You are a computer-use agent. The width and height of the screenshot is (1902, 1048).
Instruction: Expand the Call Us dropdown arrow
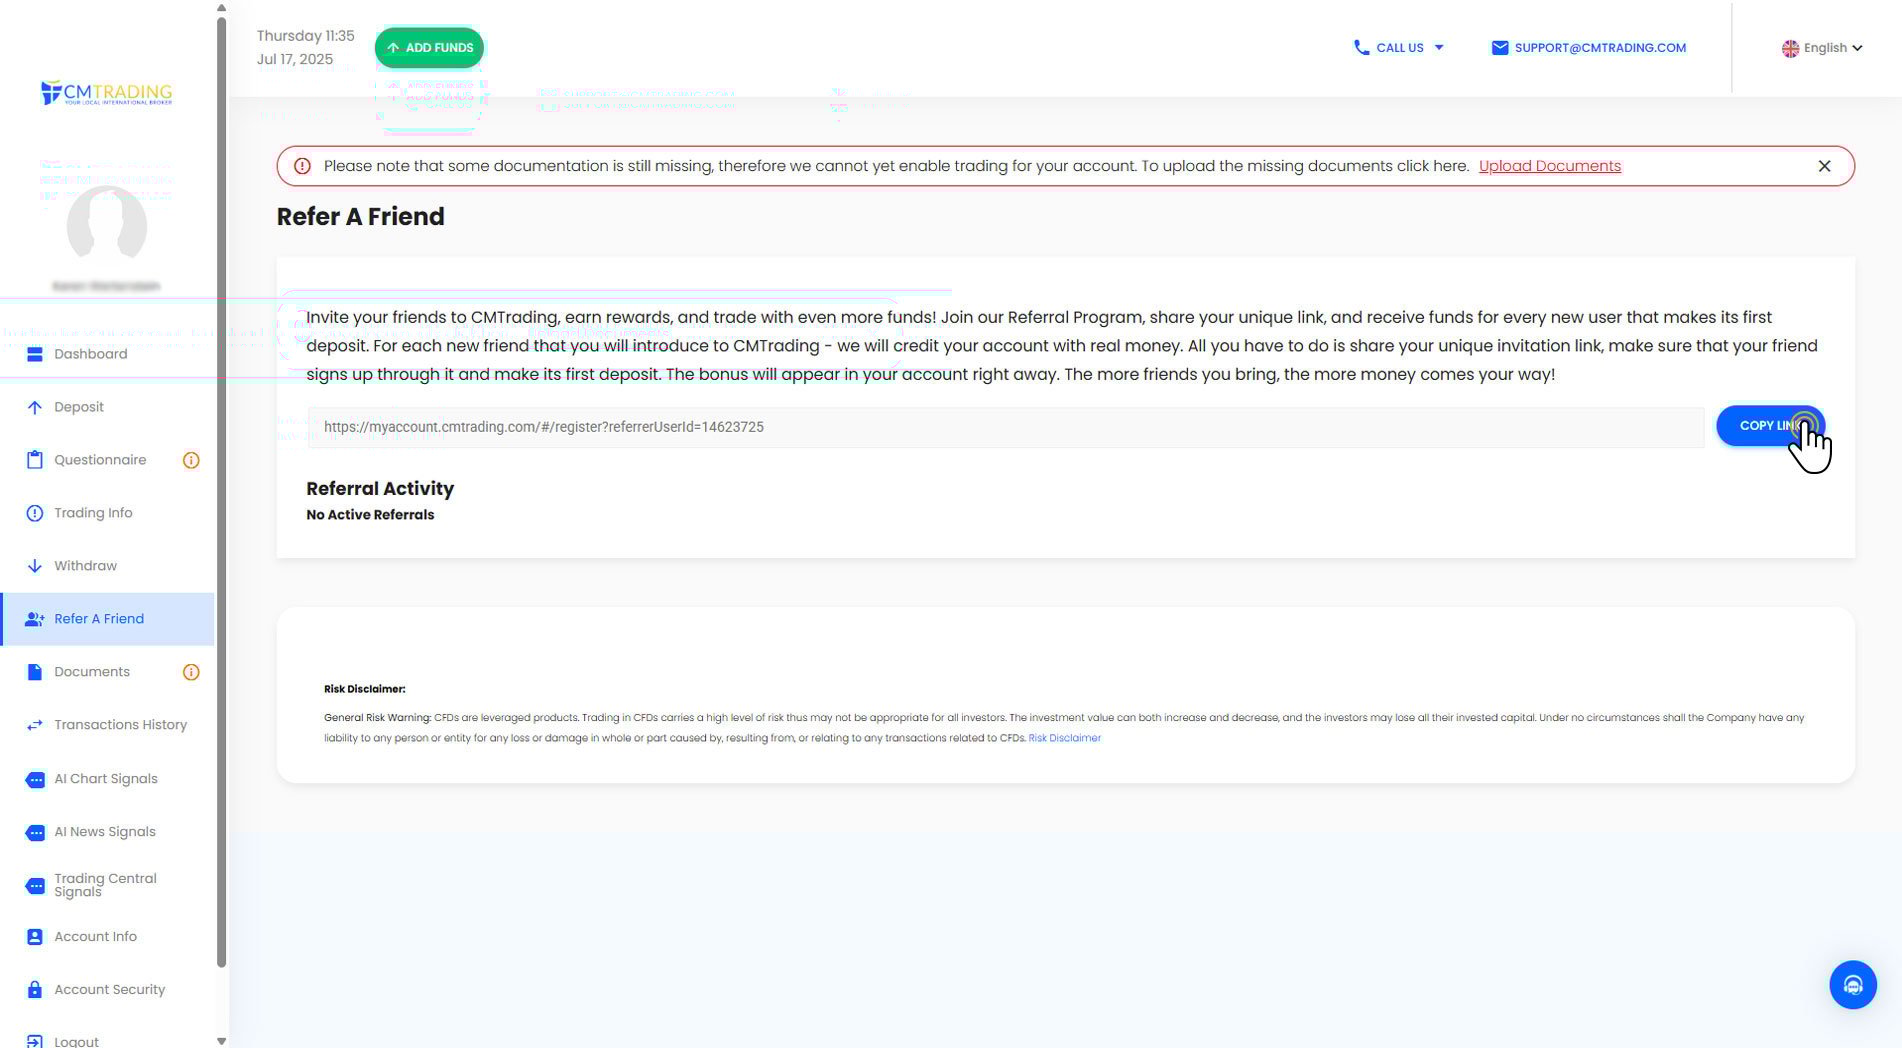[x=1439, y=47]
